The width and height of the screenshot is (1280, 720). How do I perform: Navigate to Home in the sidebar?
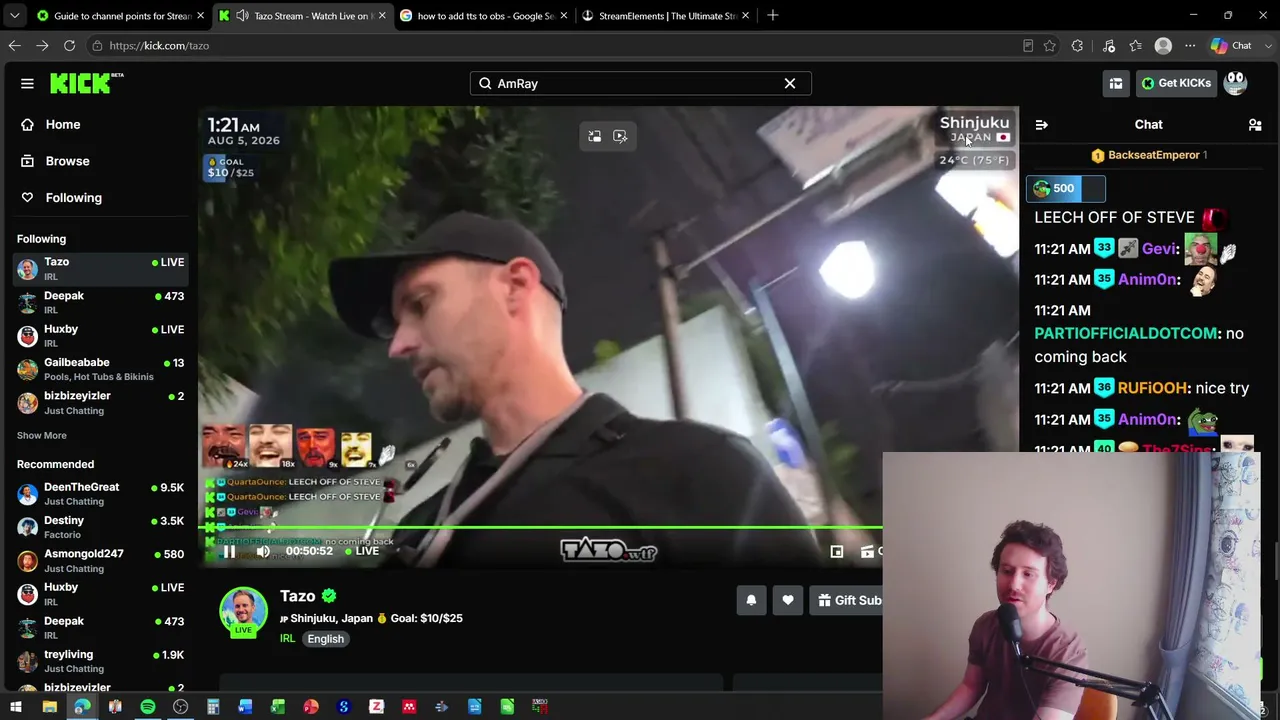point(63,124)
